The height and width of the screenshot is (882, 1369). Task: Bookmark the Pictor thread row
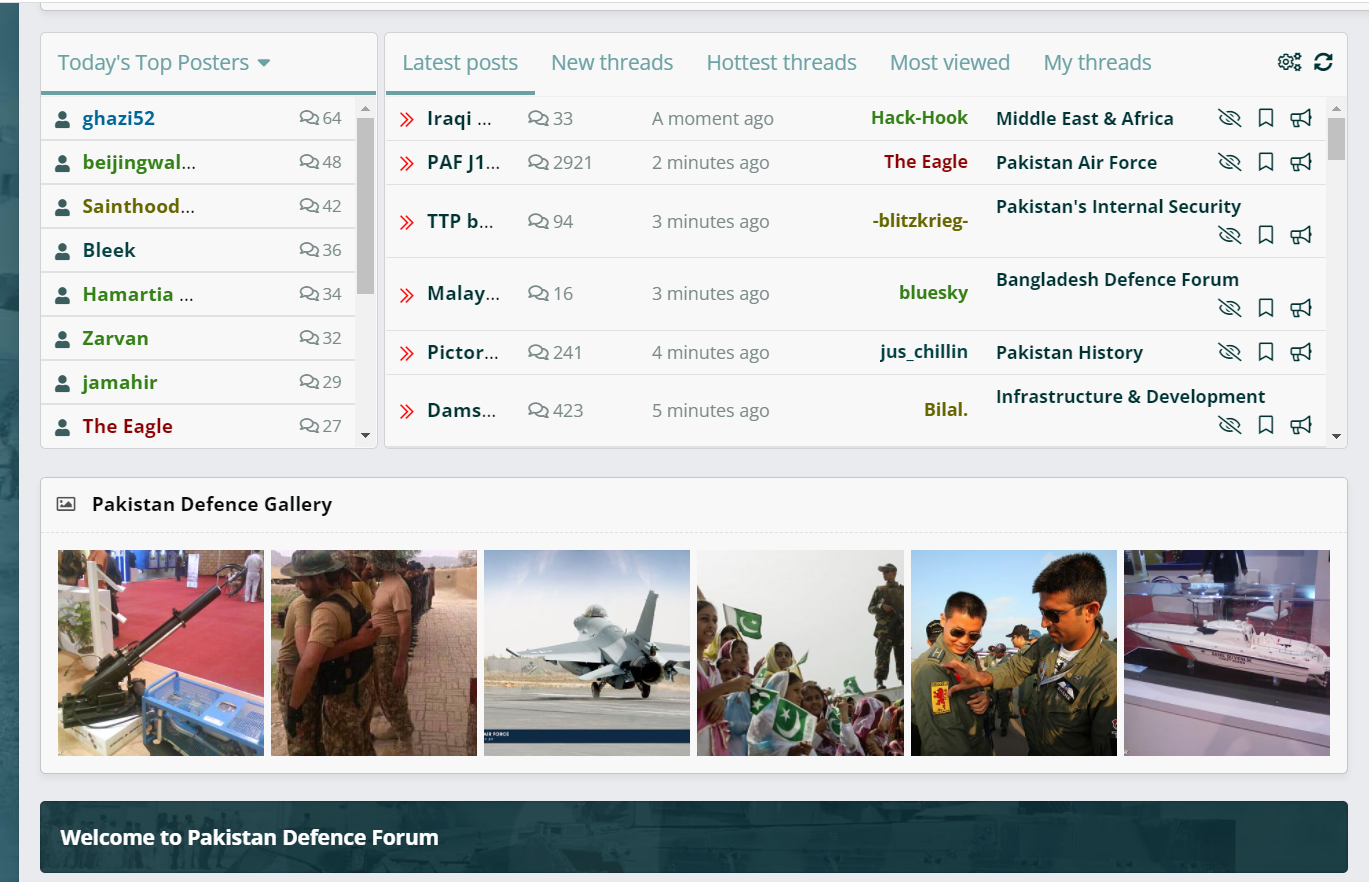(1265, 352)
